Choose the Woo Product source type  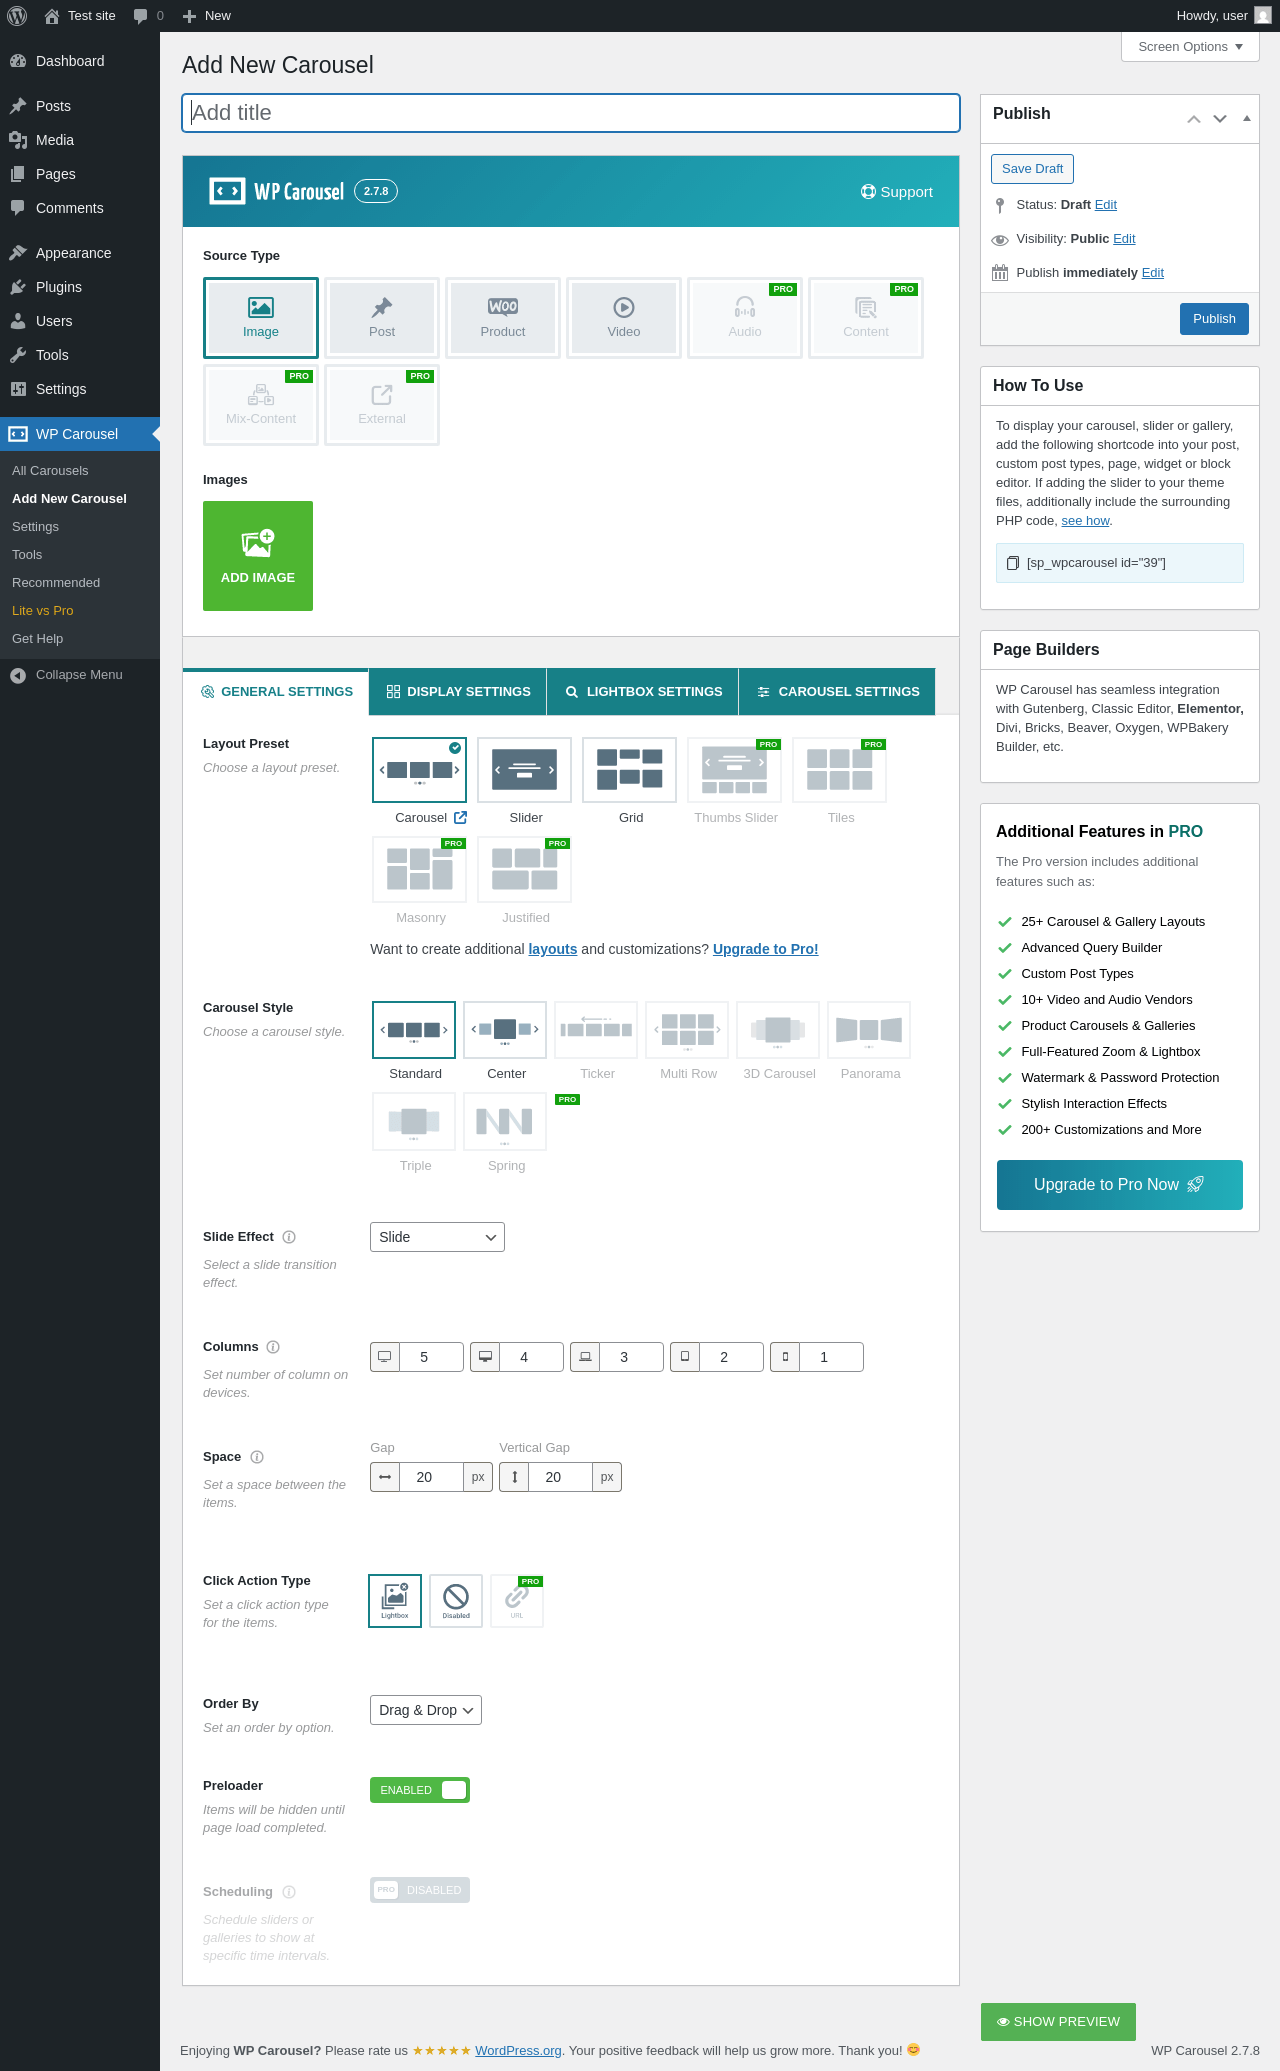click(503, 318)
